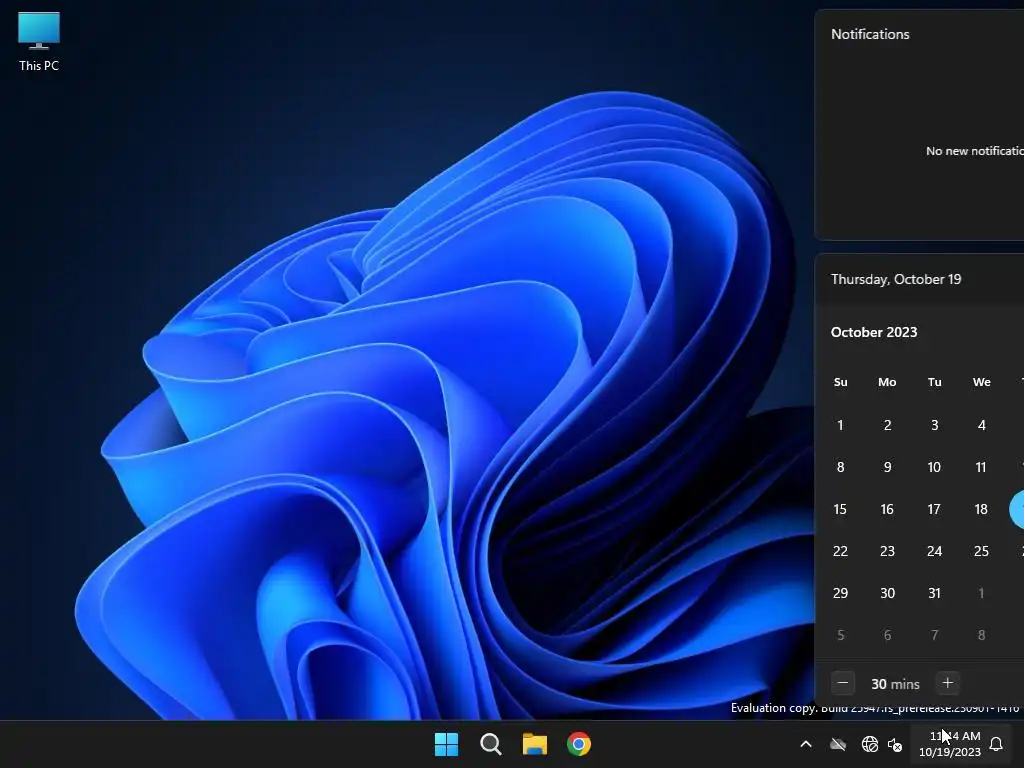
Task: Increase focus time with plus button
Action: pos(948,683)
